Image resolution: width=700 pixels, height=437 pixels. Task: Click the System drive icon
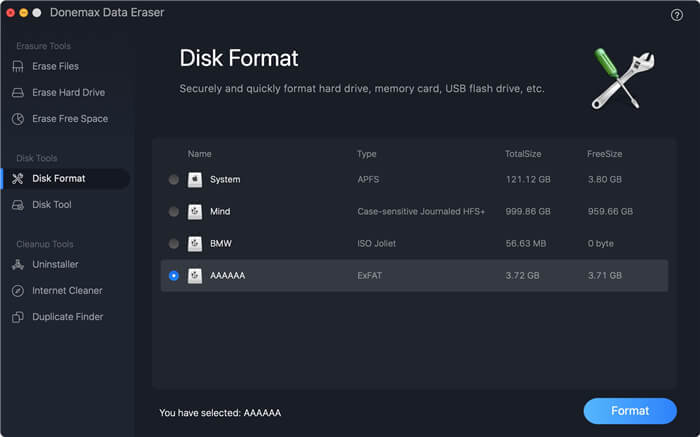(x=195, y=179)
